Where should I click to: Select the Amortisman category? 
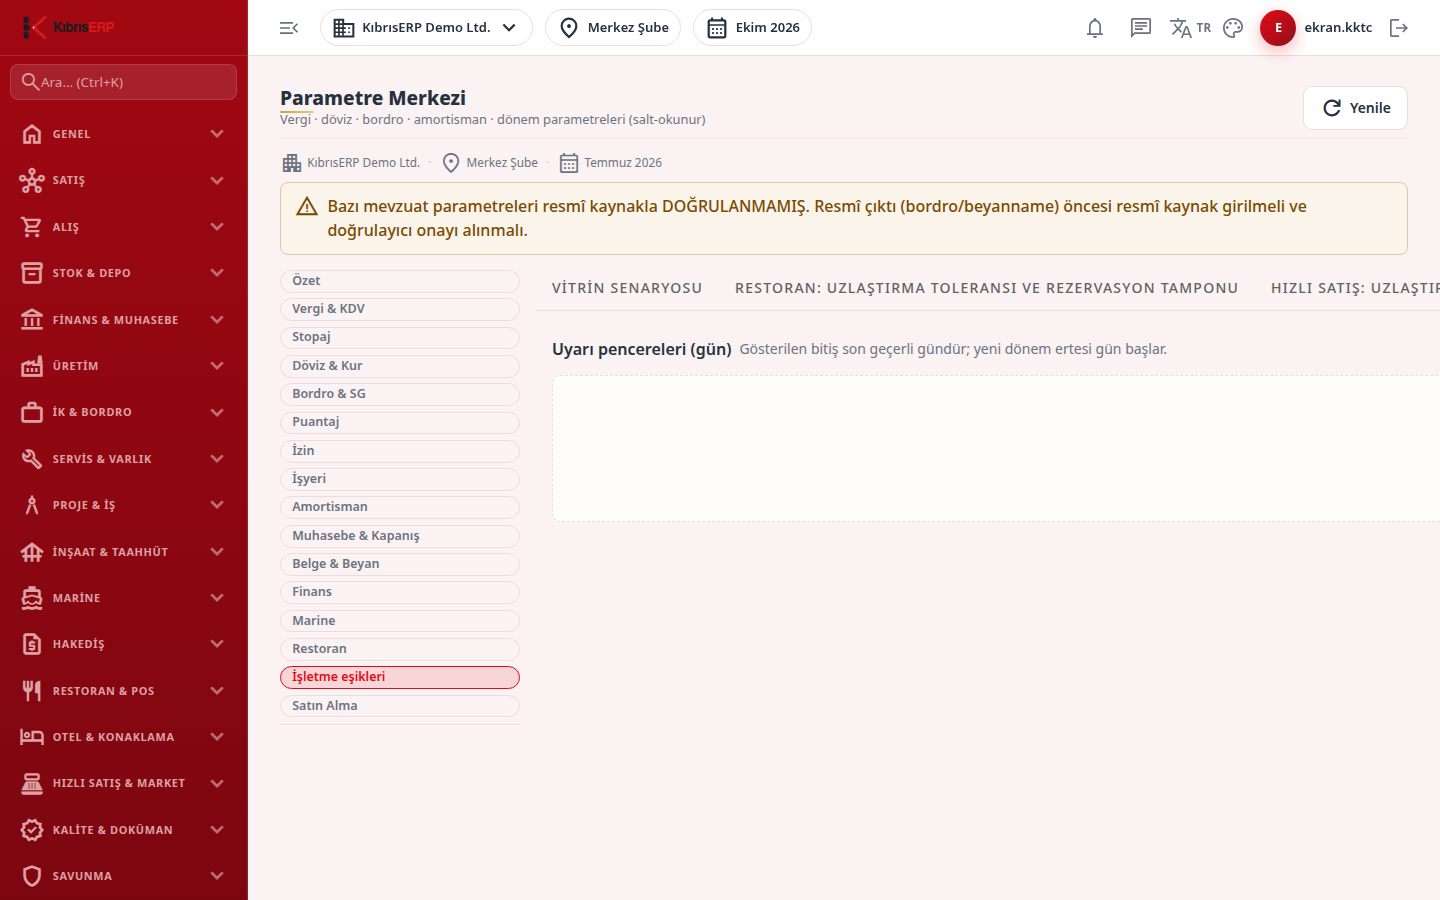click(x=400, y=507)
